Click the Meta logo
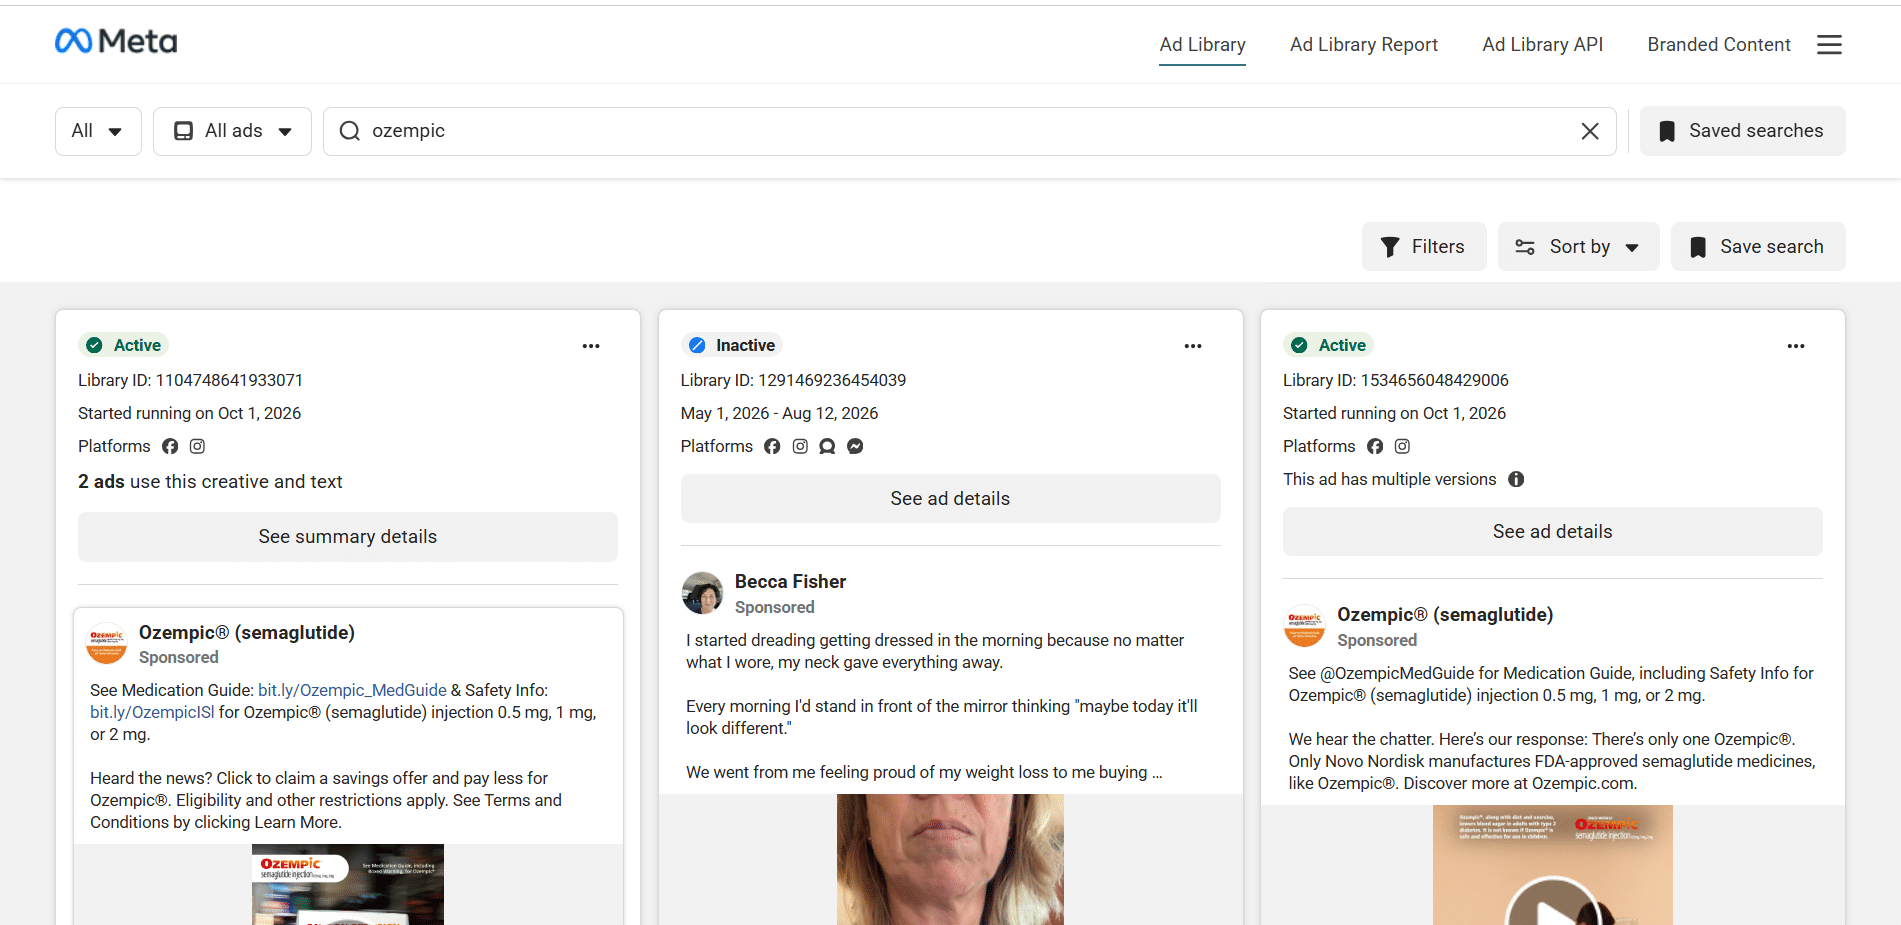The height and width of the screenshot is (925, 1901). (116, 41)
